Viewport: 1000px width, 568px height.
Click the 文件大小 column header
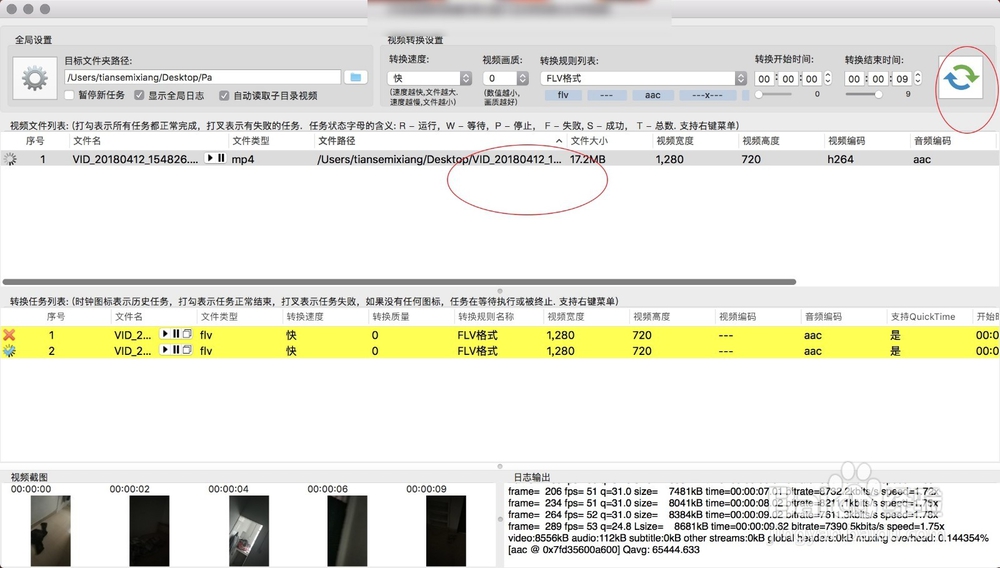(x=589, y=141)
